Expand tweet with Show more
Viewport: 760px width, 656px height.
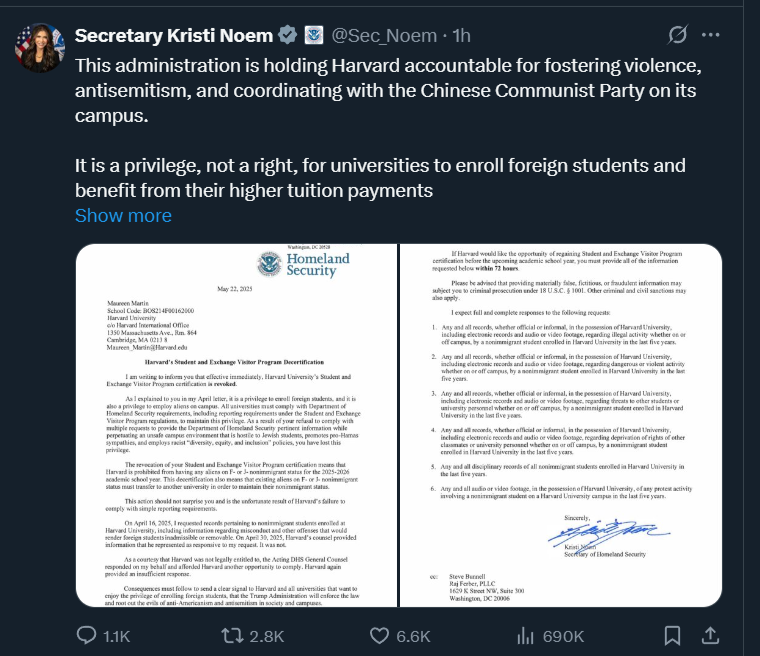click(x=123, y=216)
